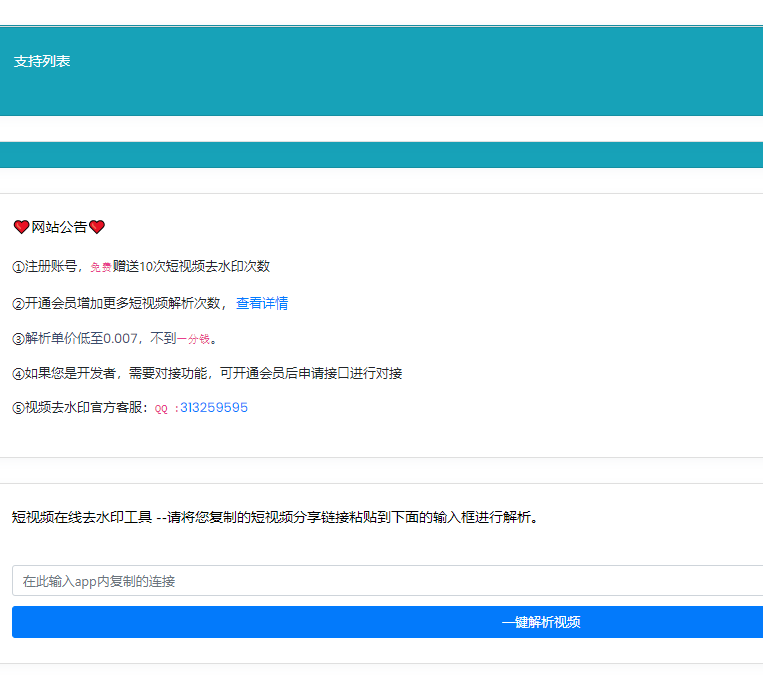Screen dimensions: 763x696
Task: Click the 支持列表 header text
Action: point(42,62)
